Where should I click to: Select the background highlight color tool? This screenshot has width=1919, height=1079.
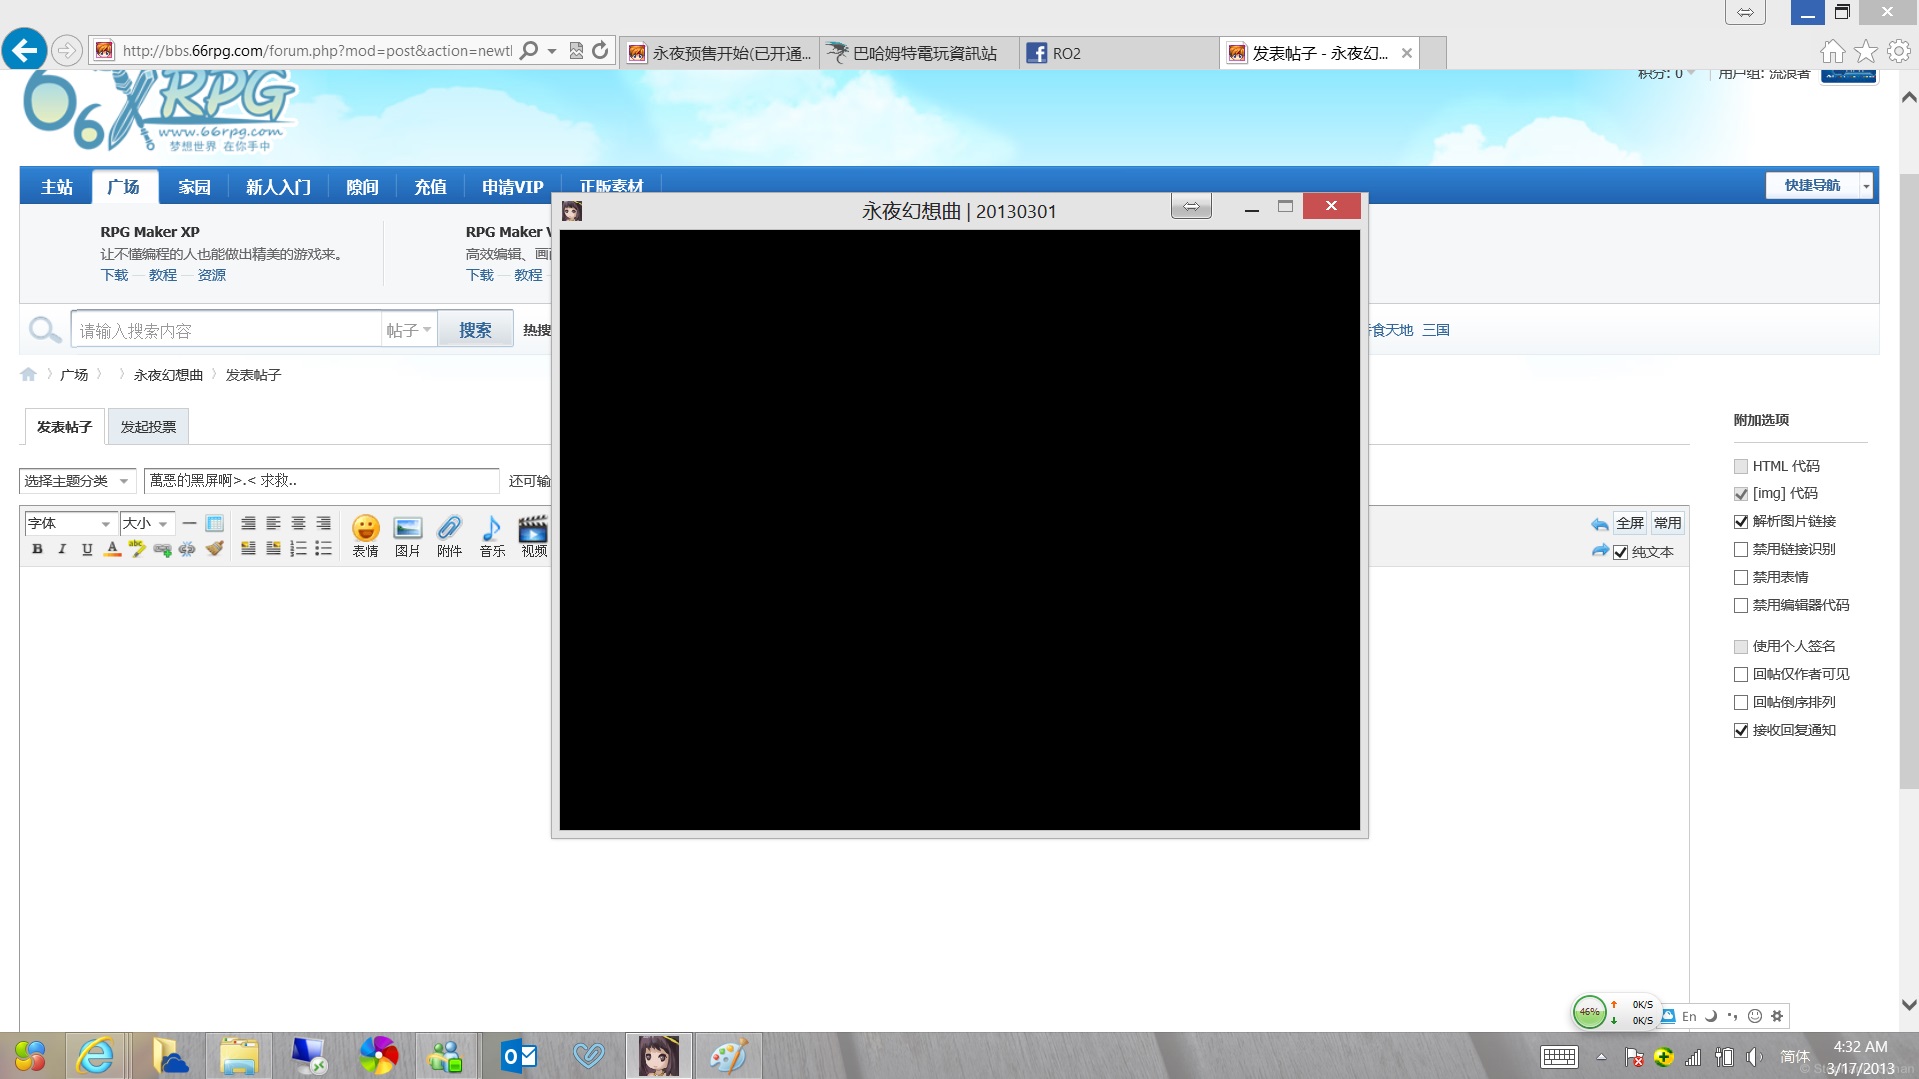coord(137,549)
